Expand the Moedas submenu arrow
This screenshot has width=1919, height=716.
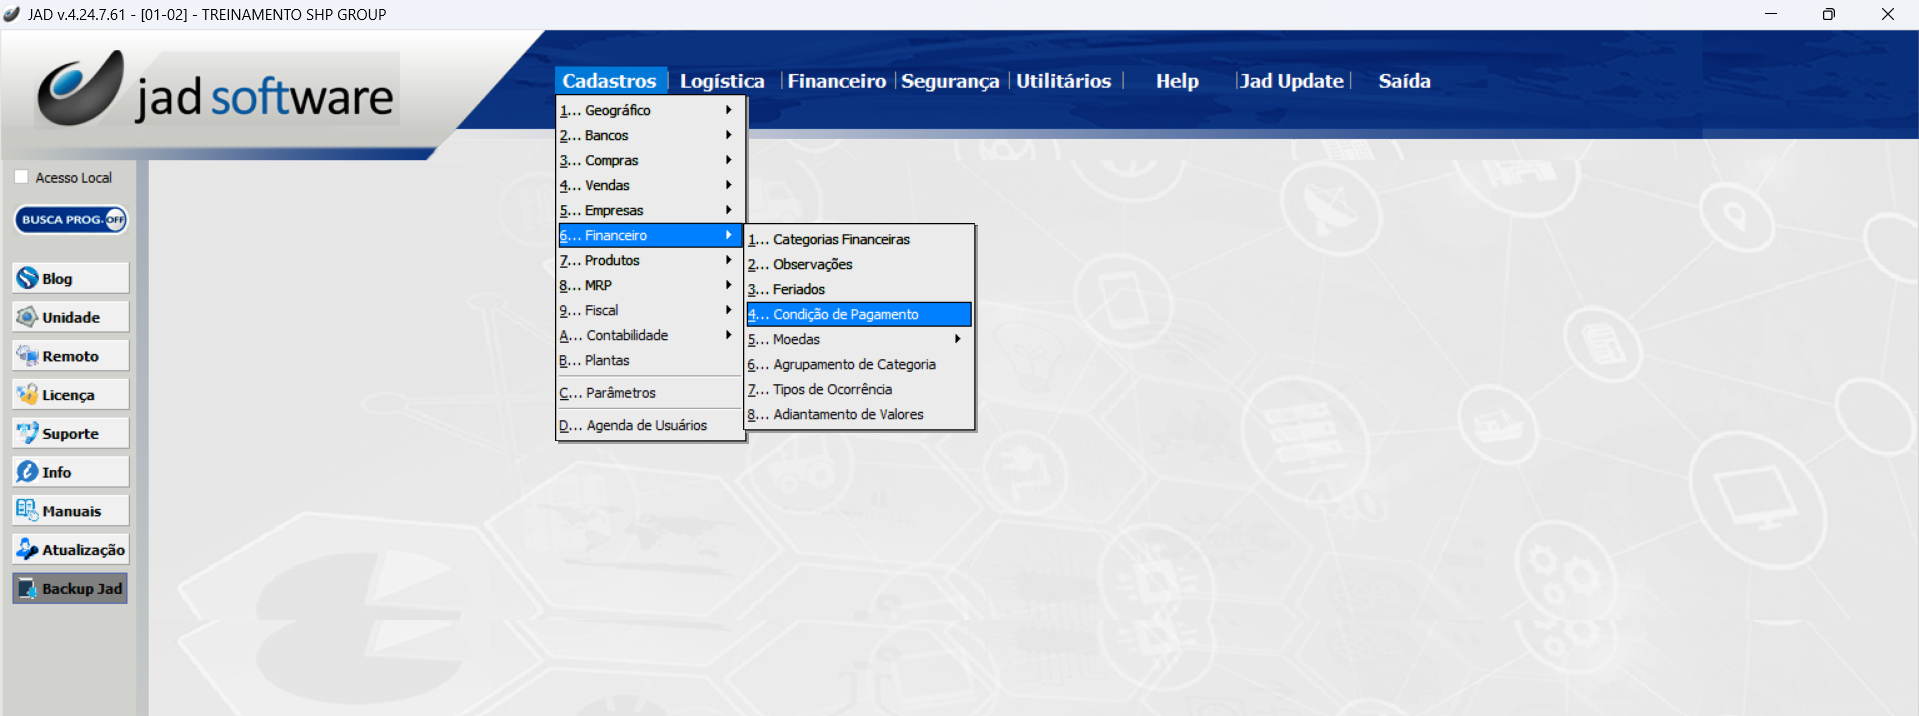(x=957, y=339)
